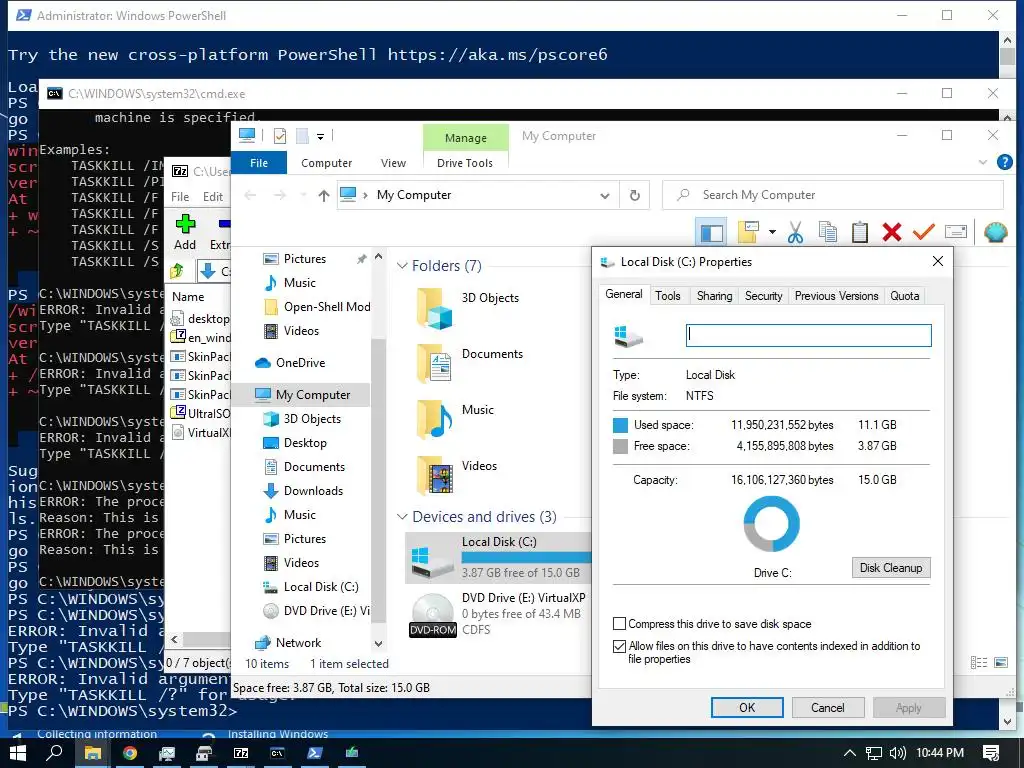Open recent locations dropdown arrow
The width and height of the screenshot is (1024, 768).
click(303, 195)
